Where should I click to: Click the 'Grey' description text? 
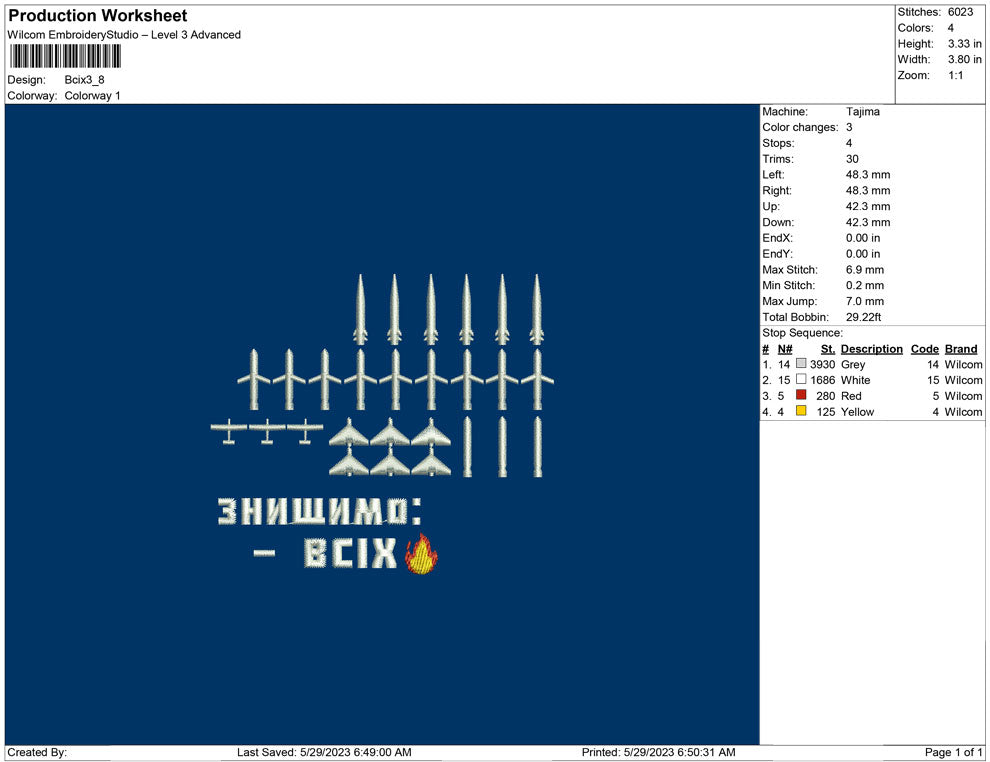853,364
